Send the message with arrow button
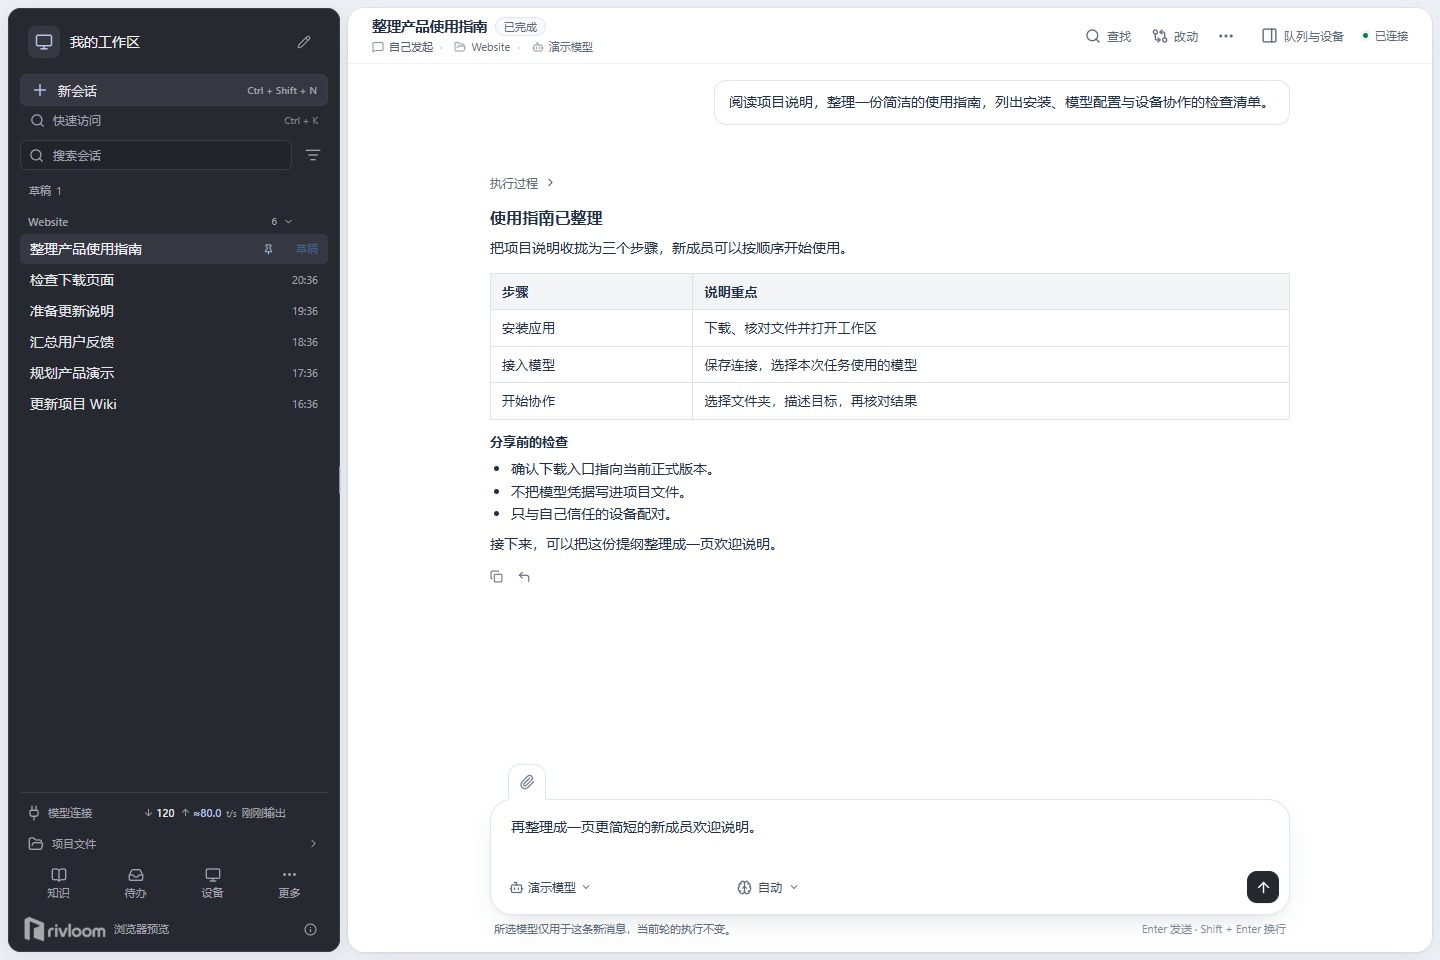 (1263, 887)
